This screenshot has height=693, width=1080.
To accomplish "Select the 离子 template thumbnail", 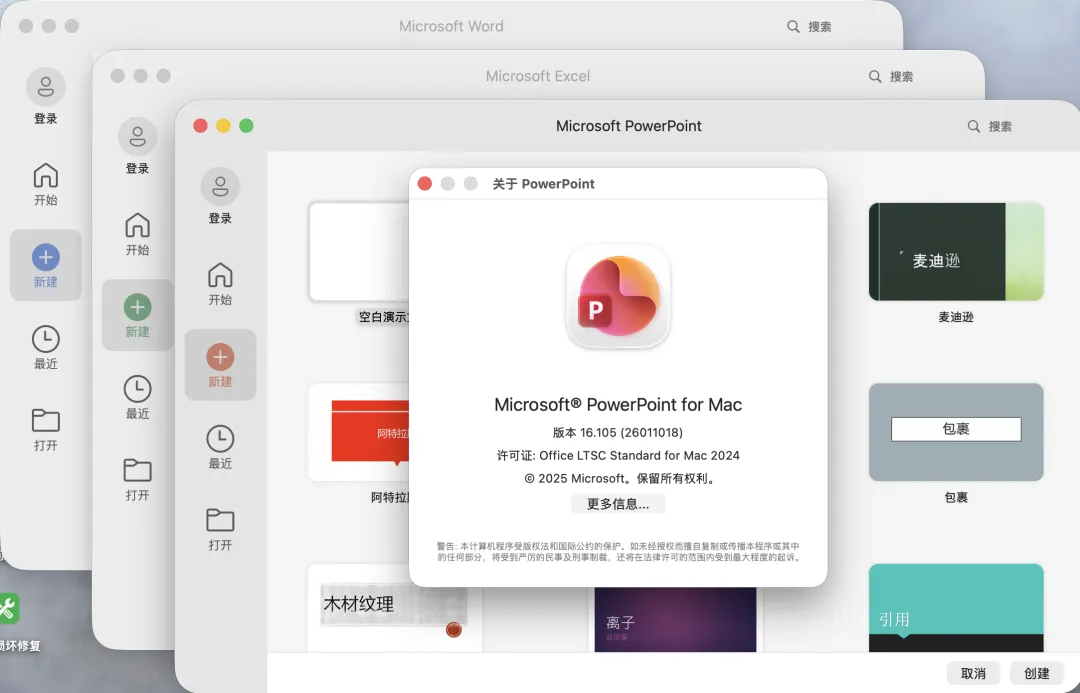I will tap(675, 619).
